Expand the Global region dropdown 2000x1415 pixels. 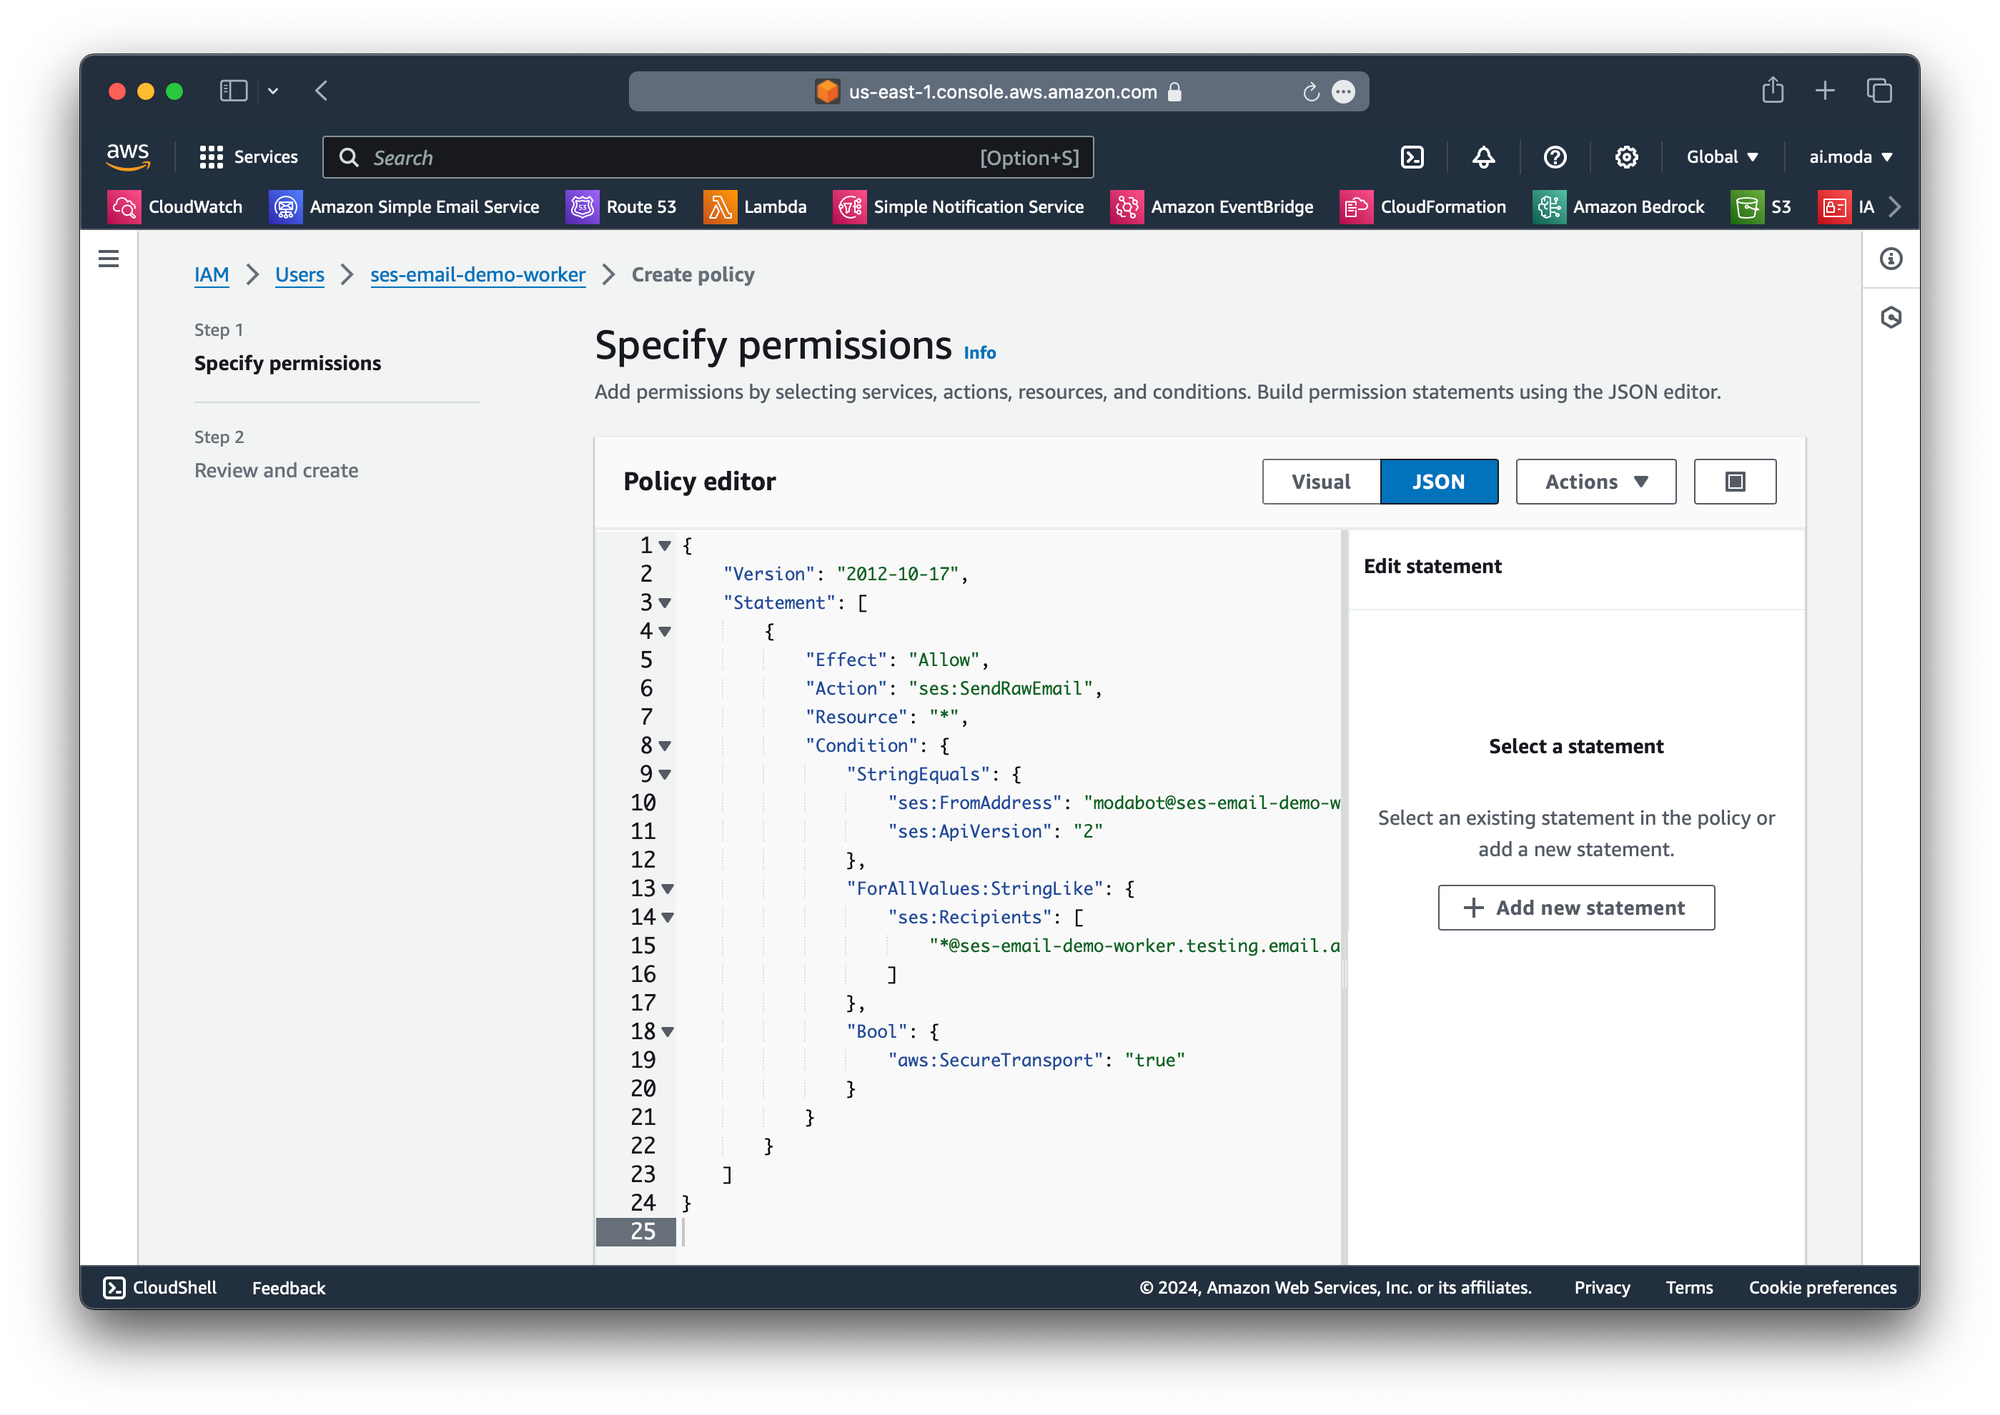[x=1721, y=157]
